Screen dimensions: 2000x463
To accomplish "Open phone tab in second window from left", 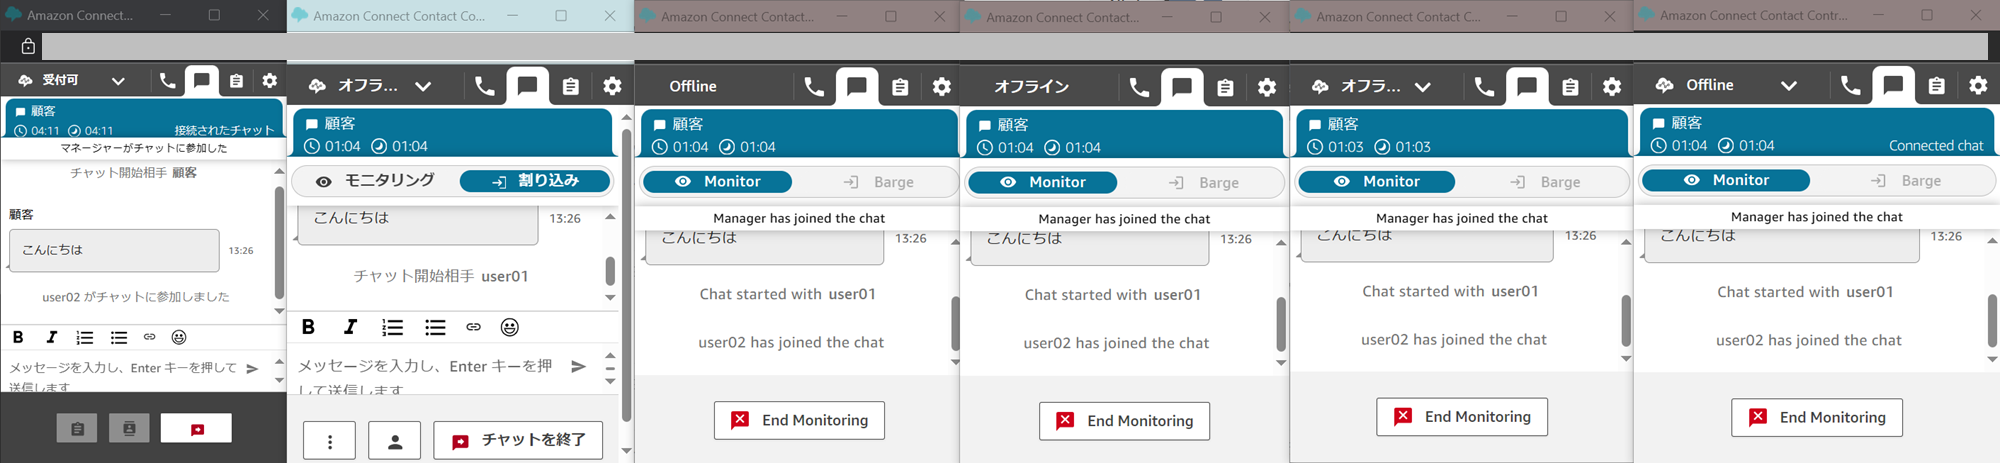I will (485, 86).
